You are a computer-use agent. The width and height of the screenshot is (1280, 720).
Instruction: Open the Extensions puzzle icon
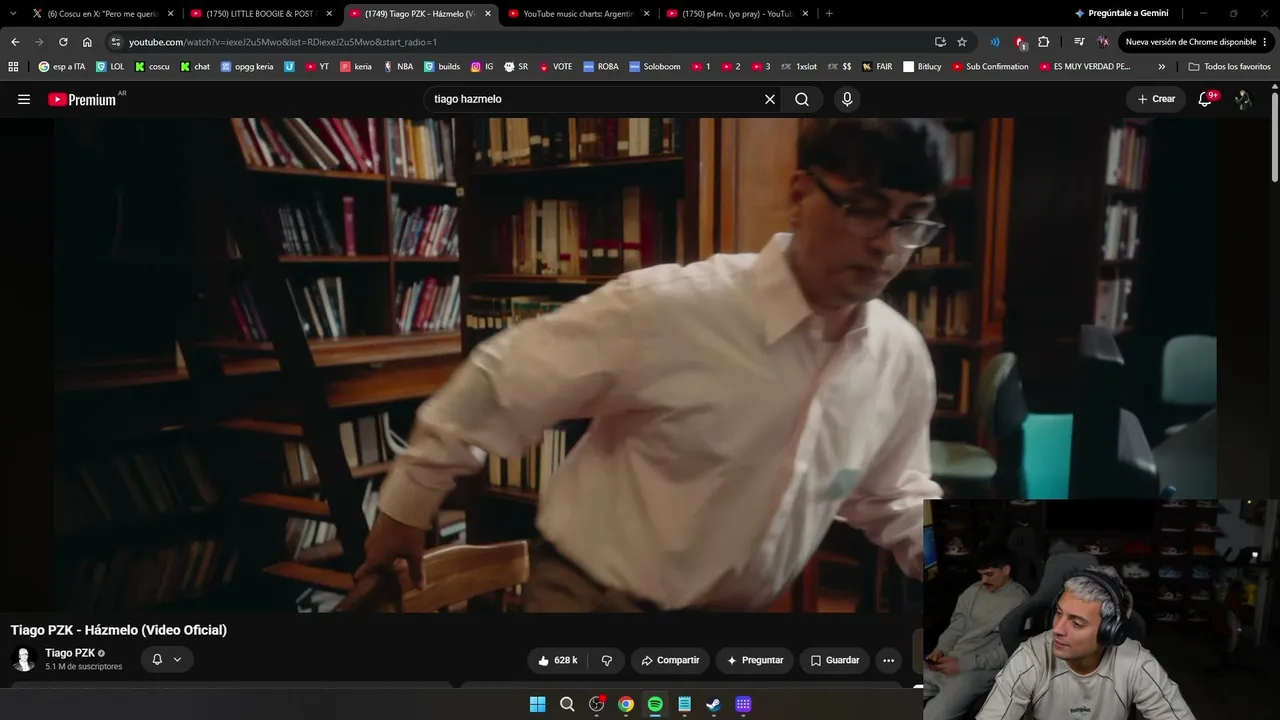point(1044,42)
